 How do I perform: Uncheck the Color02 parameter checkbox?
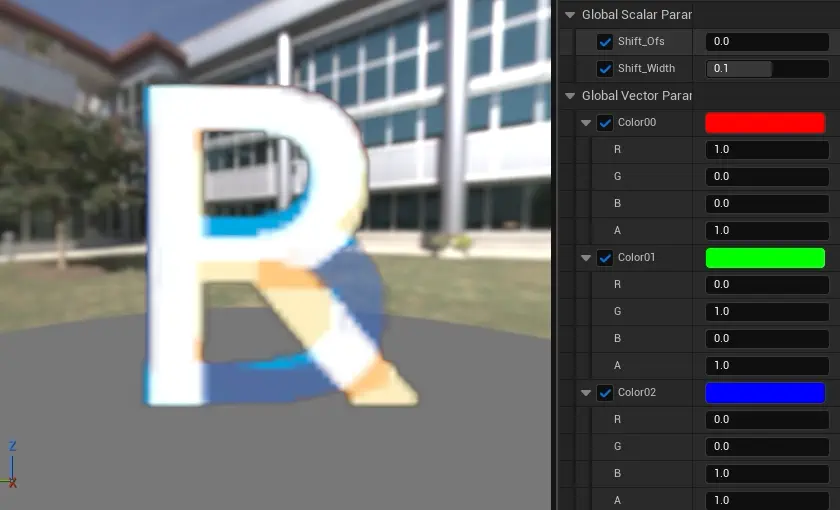click(605, 393)
